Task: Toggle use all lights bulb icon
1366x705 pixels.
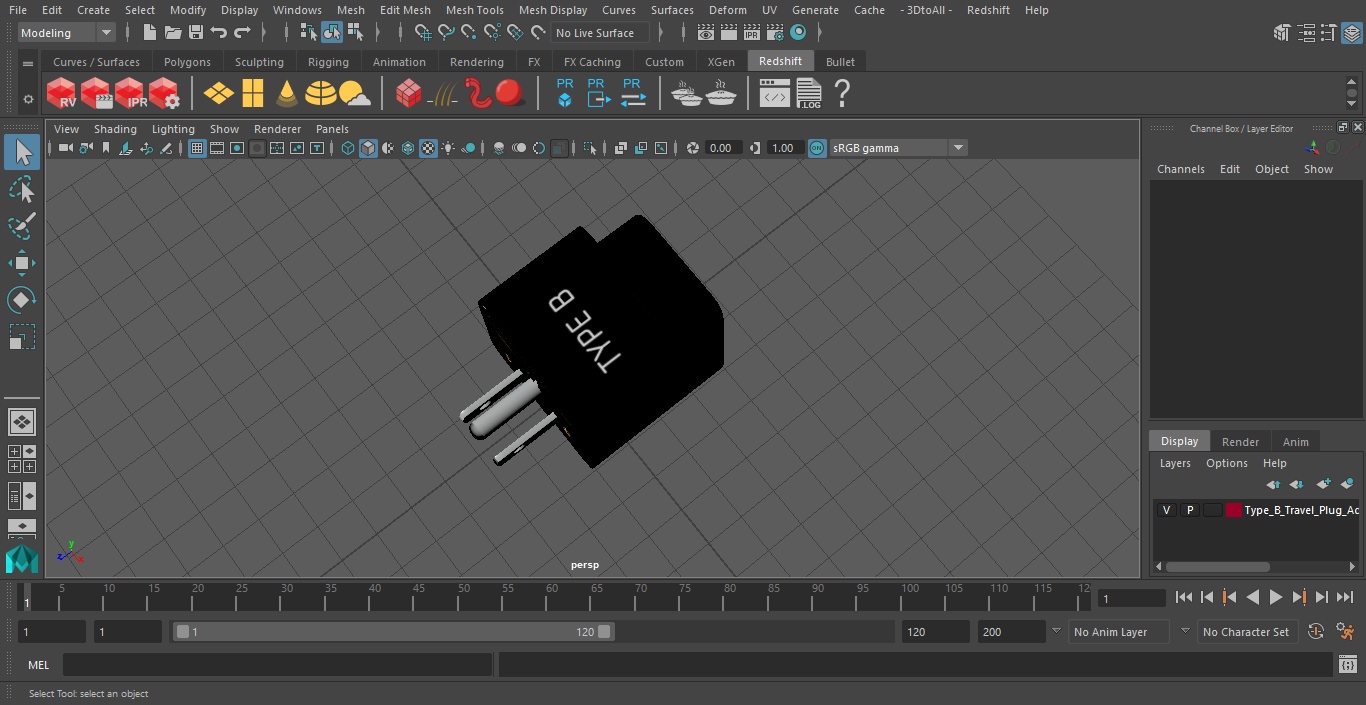Action: pyautogui.click(x=448, y=148)
